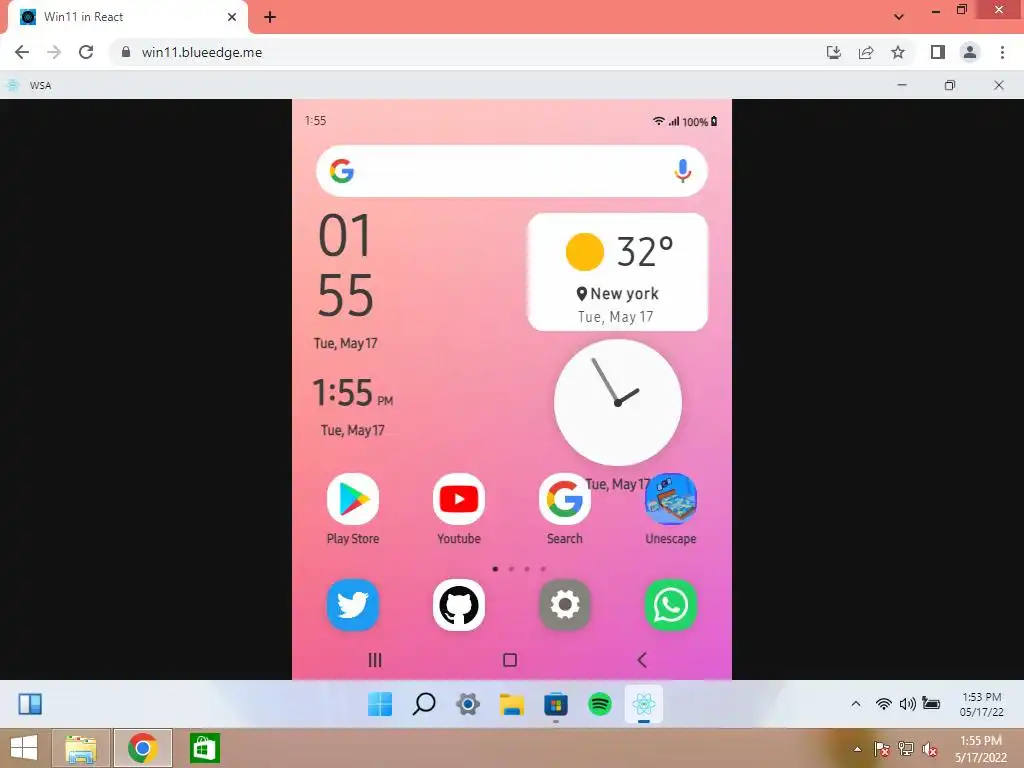
Task: Open the Chrome profile avatar
Action: (x=970, y=52)
